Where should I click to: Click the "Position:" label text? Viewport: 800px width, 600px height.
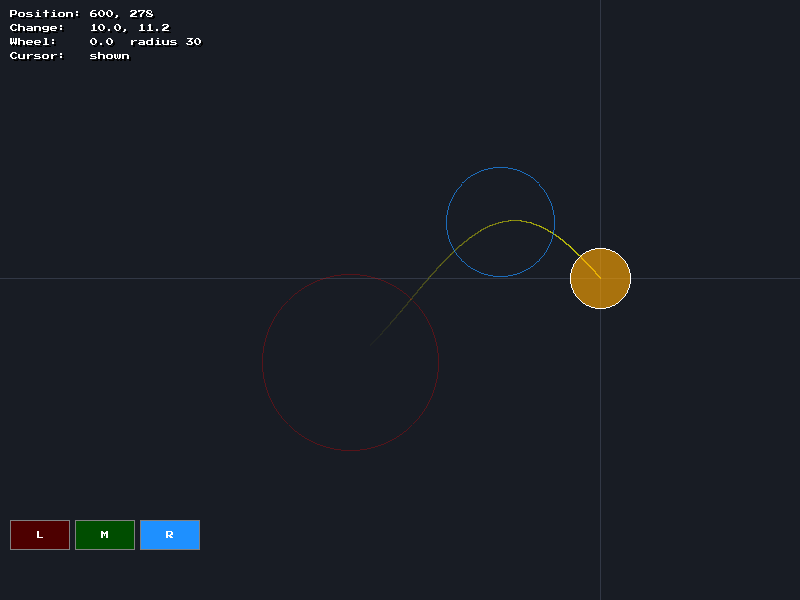44,14
